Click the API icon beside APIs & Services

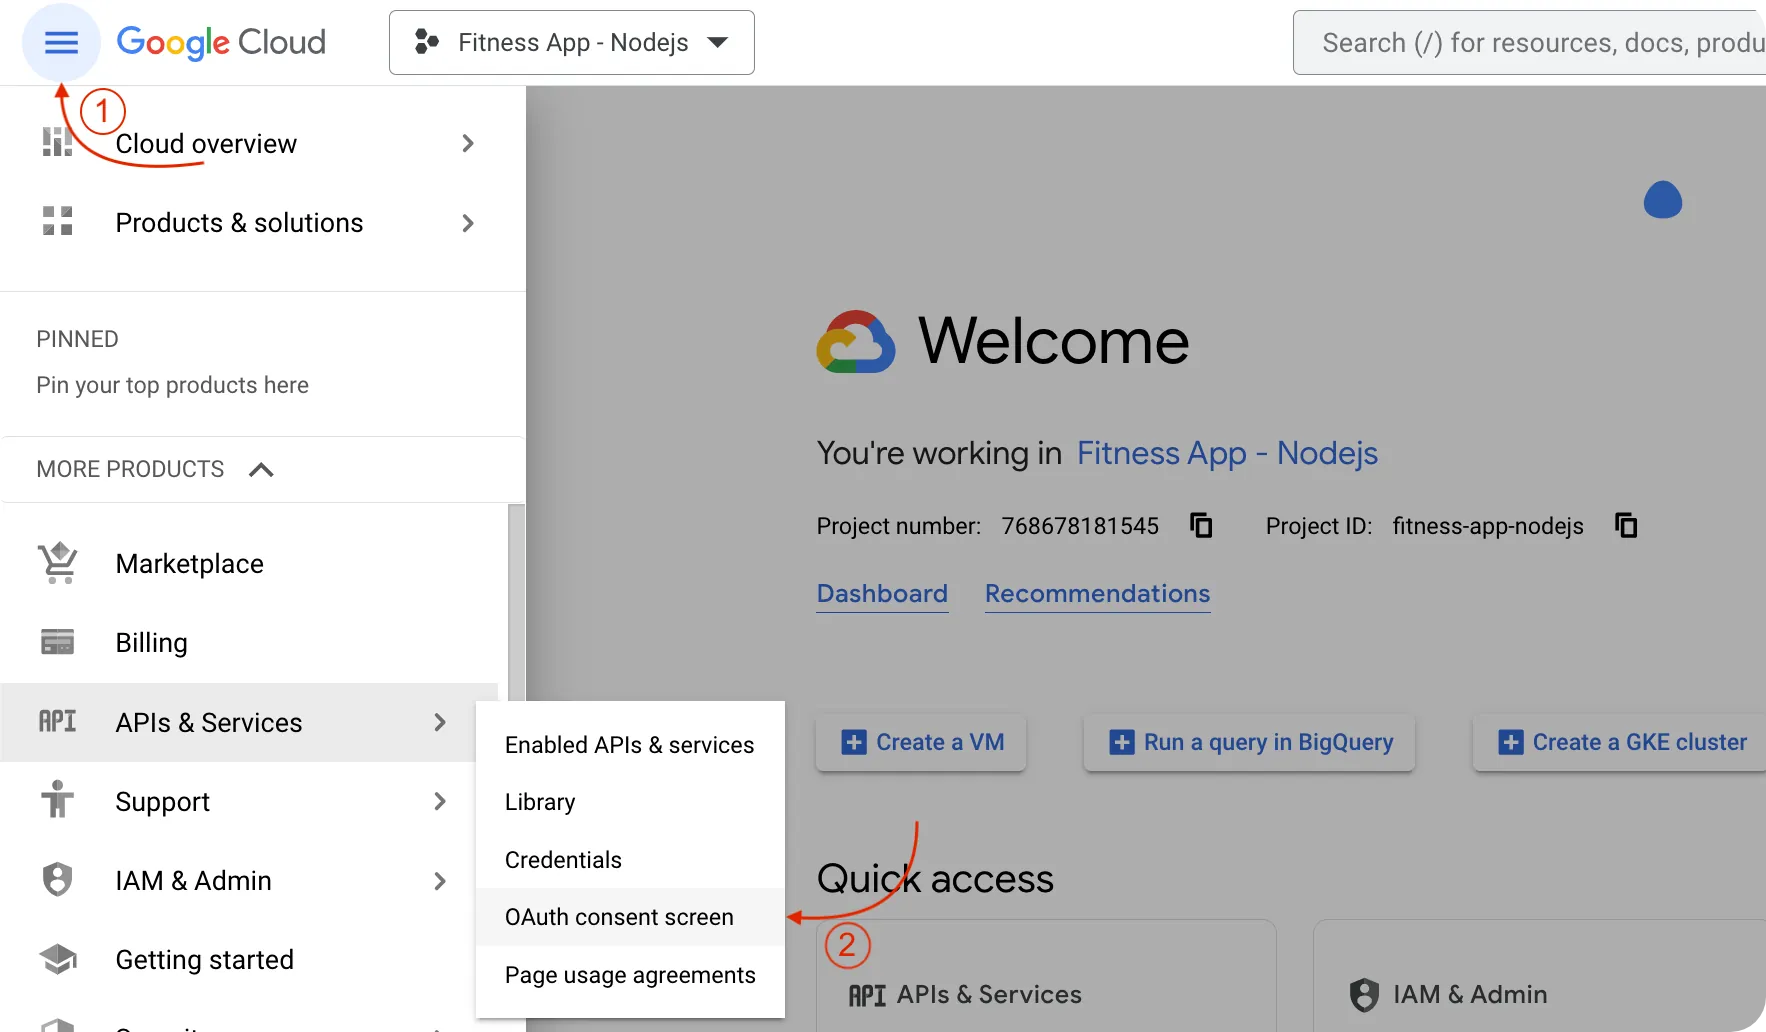point(57,721)
